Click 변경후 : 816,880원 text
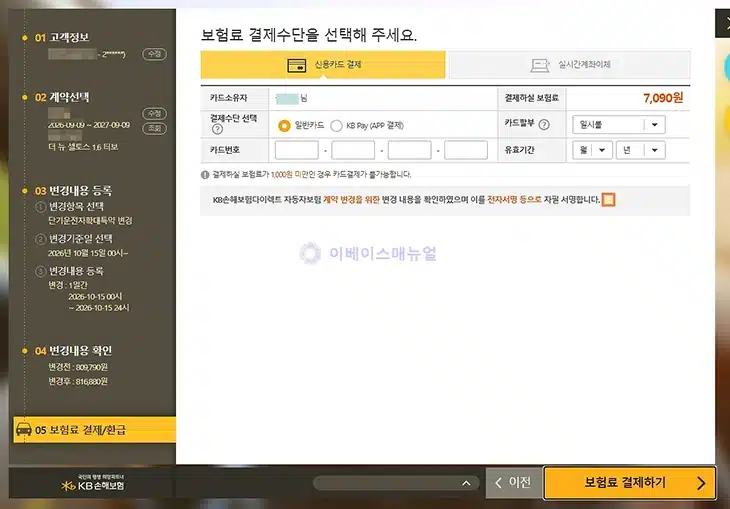Image resolution: width=730 pixels, height=509 pixels. (78, 381)
